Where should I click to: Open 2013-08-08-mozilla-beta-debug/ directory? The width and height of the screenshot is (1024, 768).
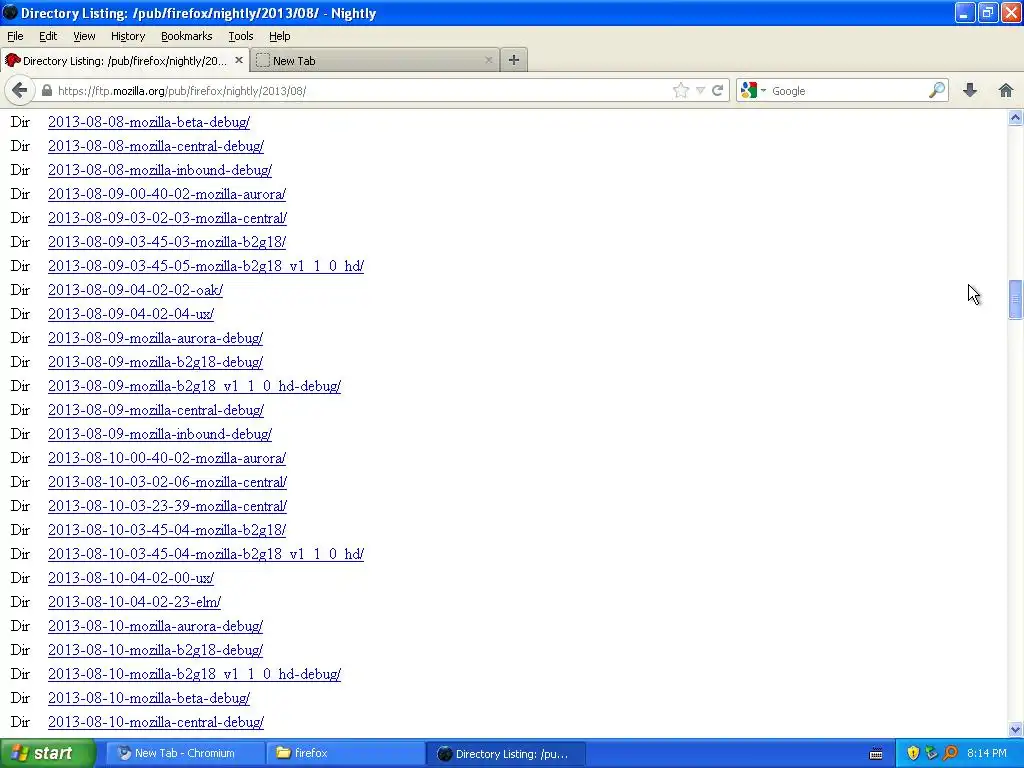click(149, 122)
